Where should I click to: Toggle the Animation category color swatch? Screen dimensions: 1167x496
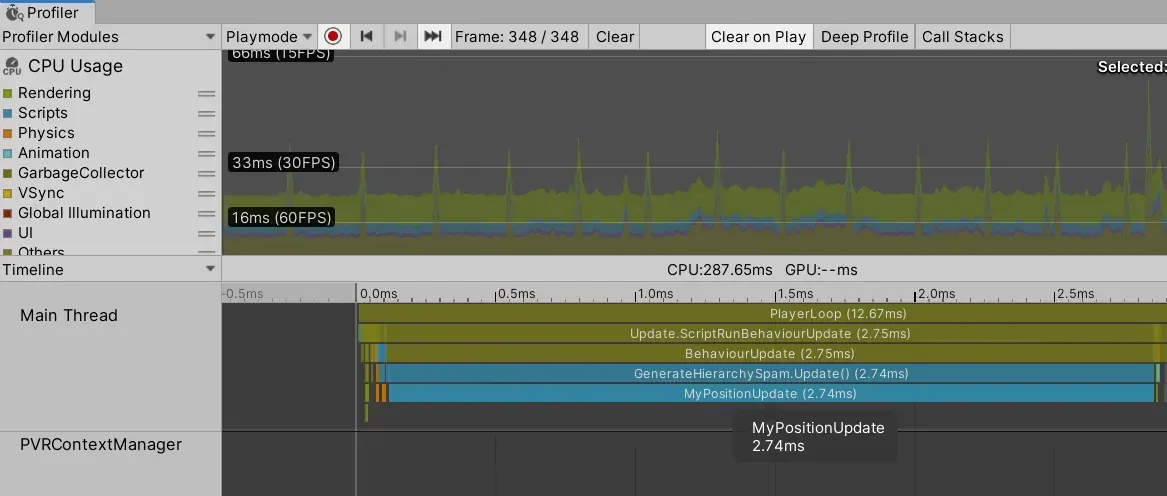(x=7, y=153)
